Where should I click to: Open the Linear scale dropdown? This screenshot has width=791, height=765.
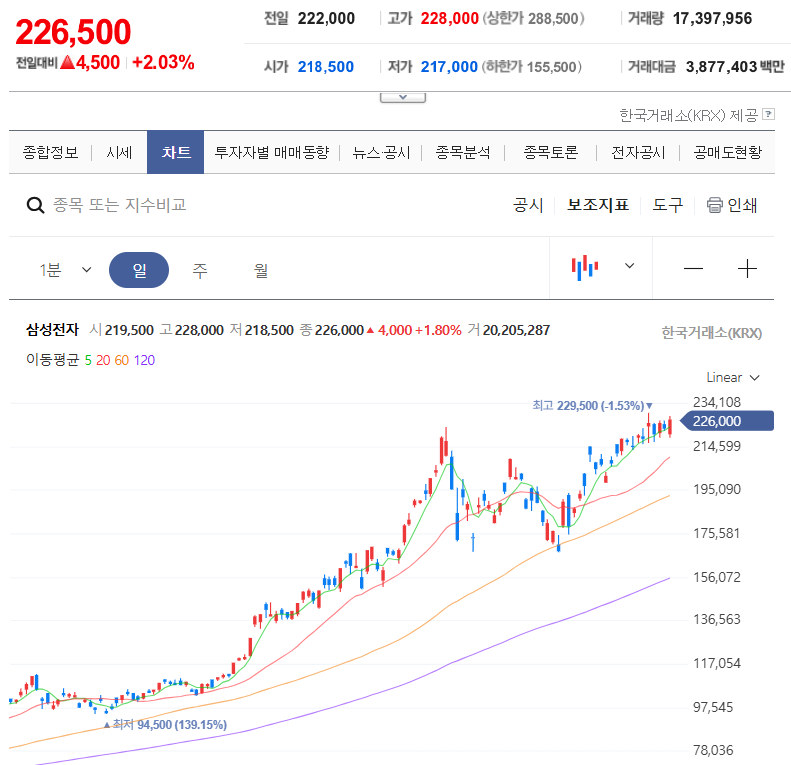(733, 377)
